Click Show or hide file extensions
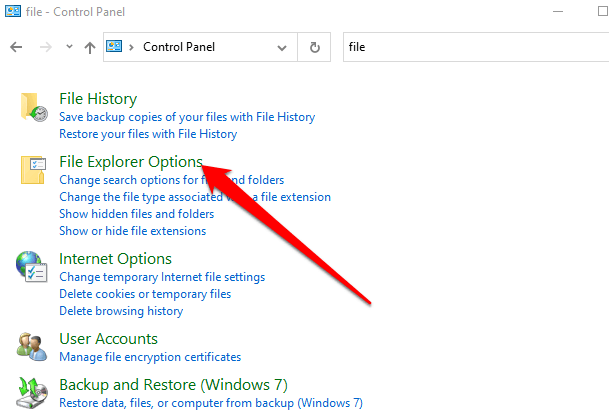This screenshot has height=417, width=609. 132,231
